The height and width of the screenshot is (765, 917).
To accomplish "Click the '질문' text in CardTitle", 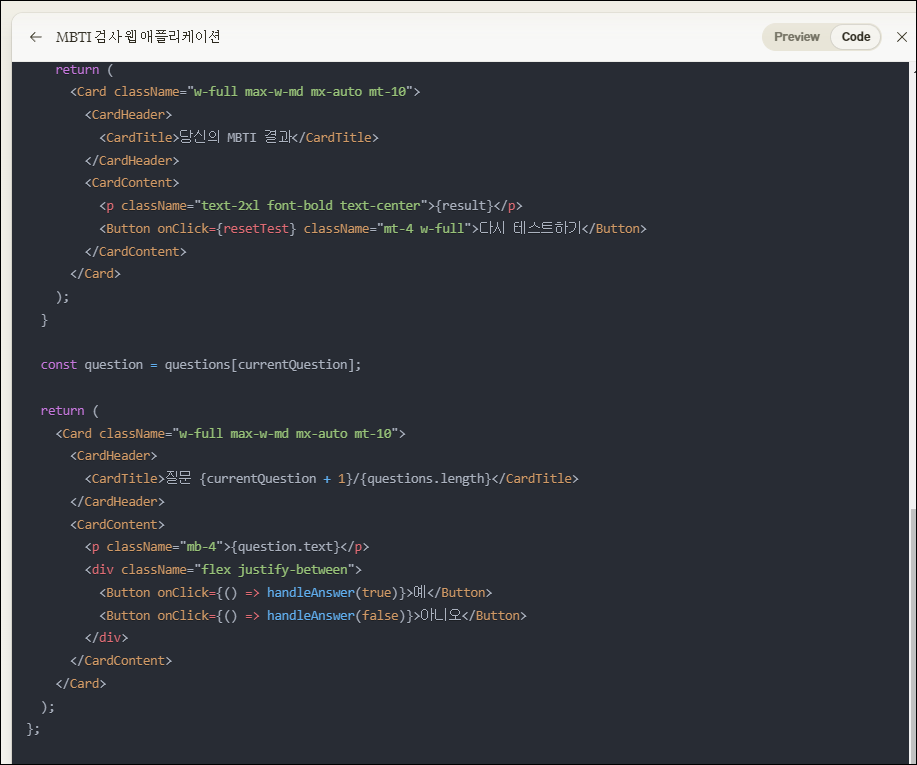I will 178,478.
